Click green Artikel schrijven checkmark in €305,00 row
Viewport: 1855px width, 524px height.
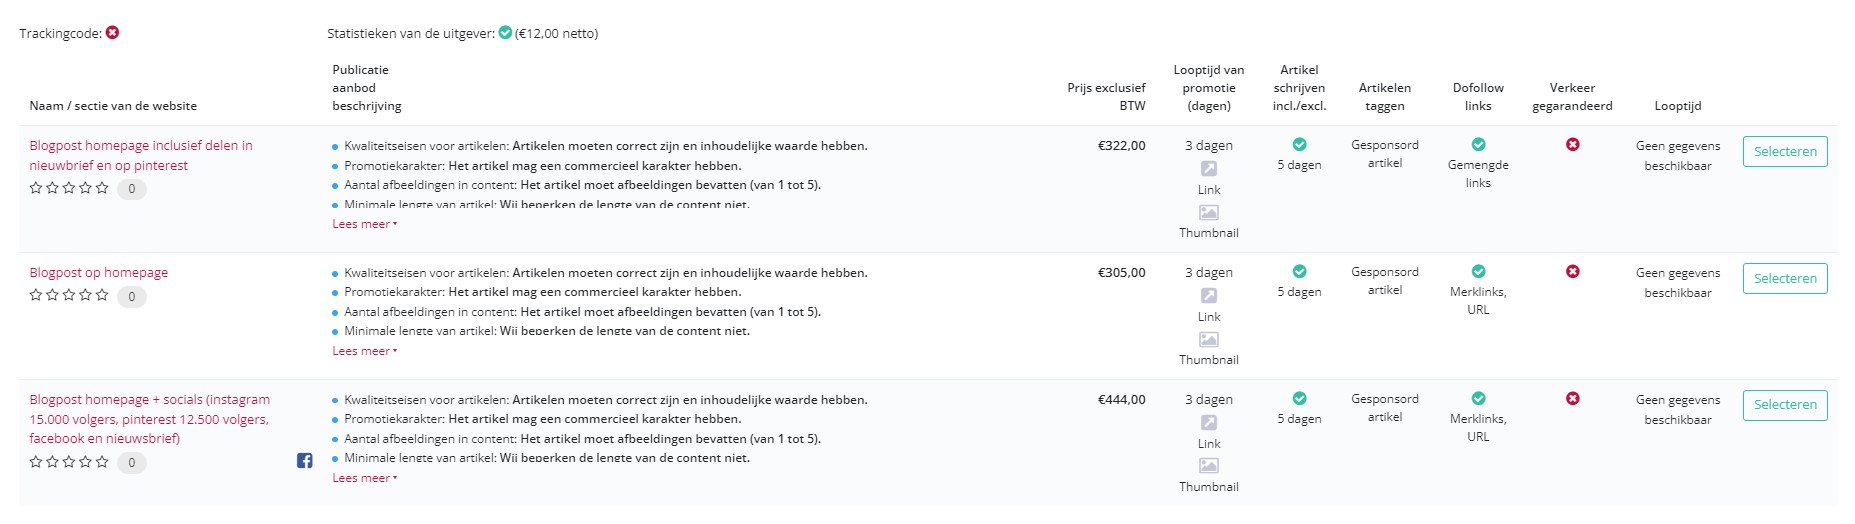coord(1300,272)
